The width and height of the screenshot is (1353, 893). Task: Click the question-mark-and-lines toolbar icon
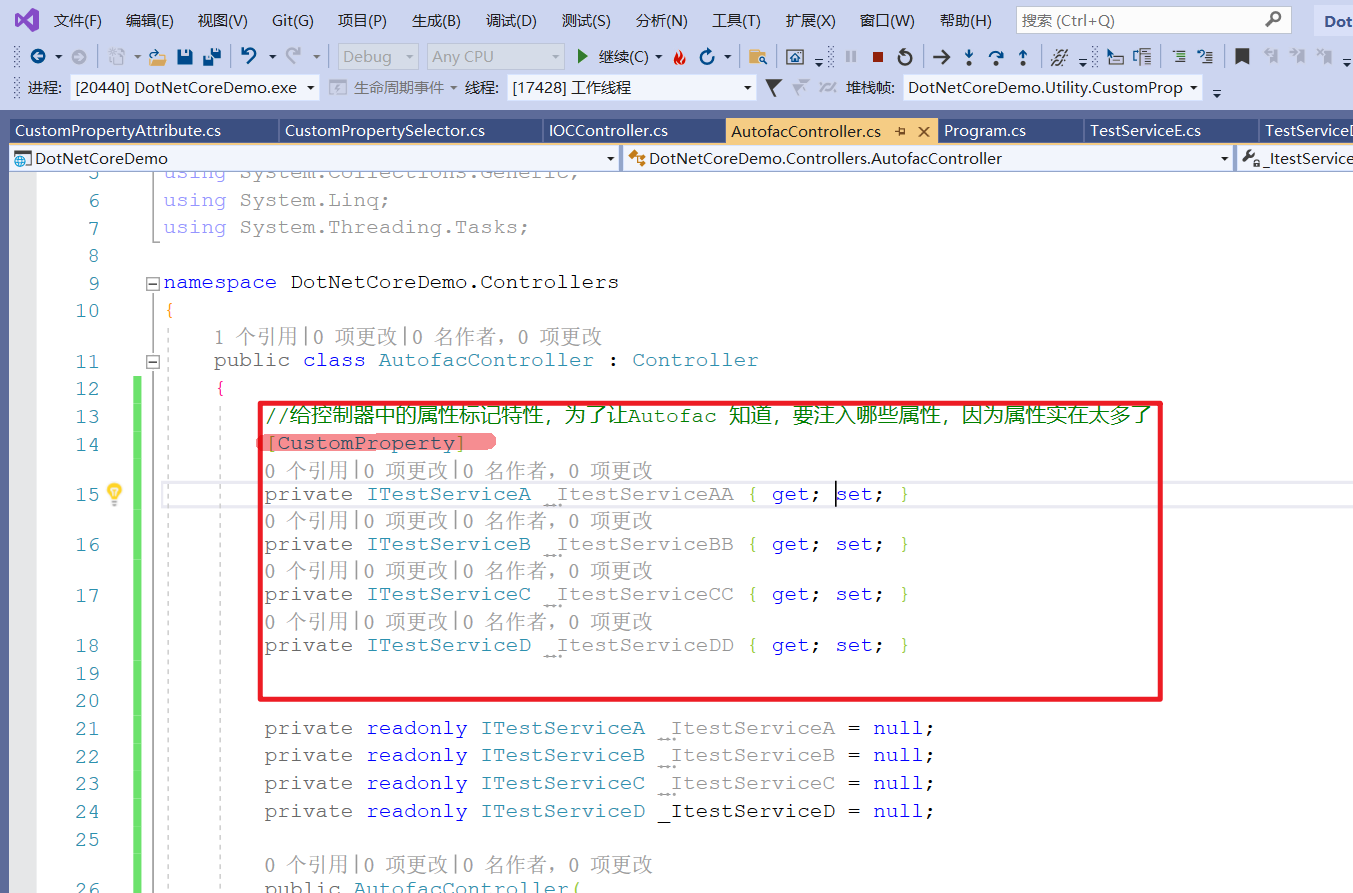click(x=1206, y=57)
